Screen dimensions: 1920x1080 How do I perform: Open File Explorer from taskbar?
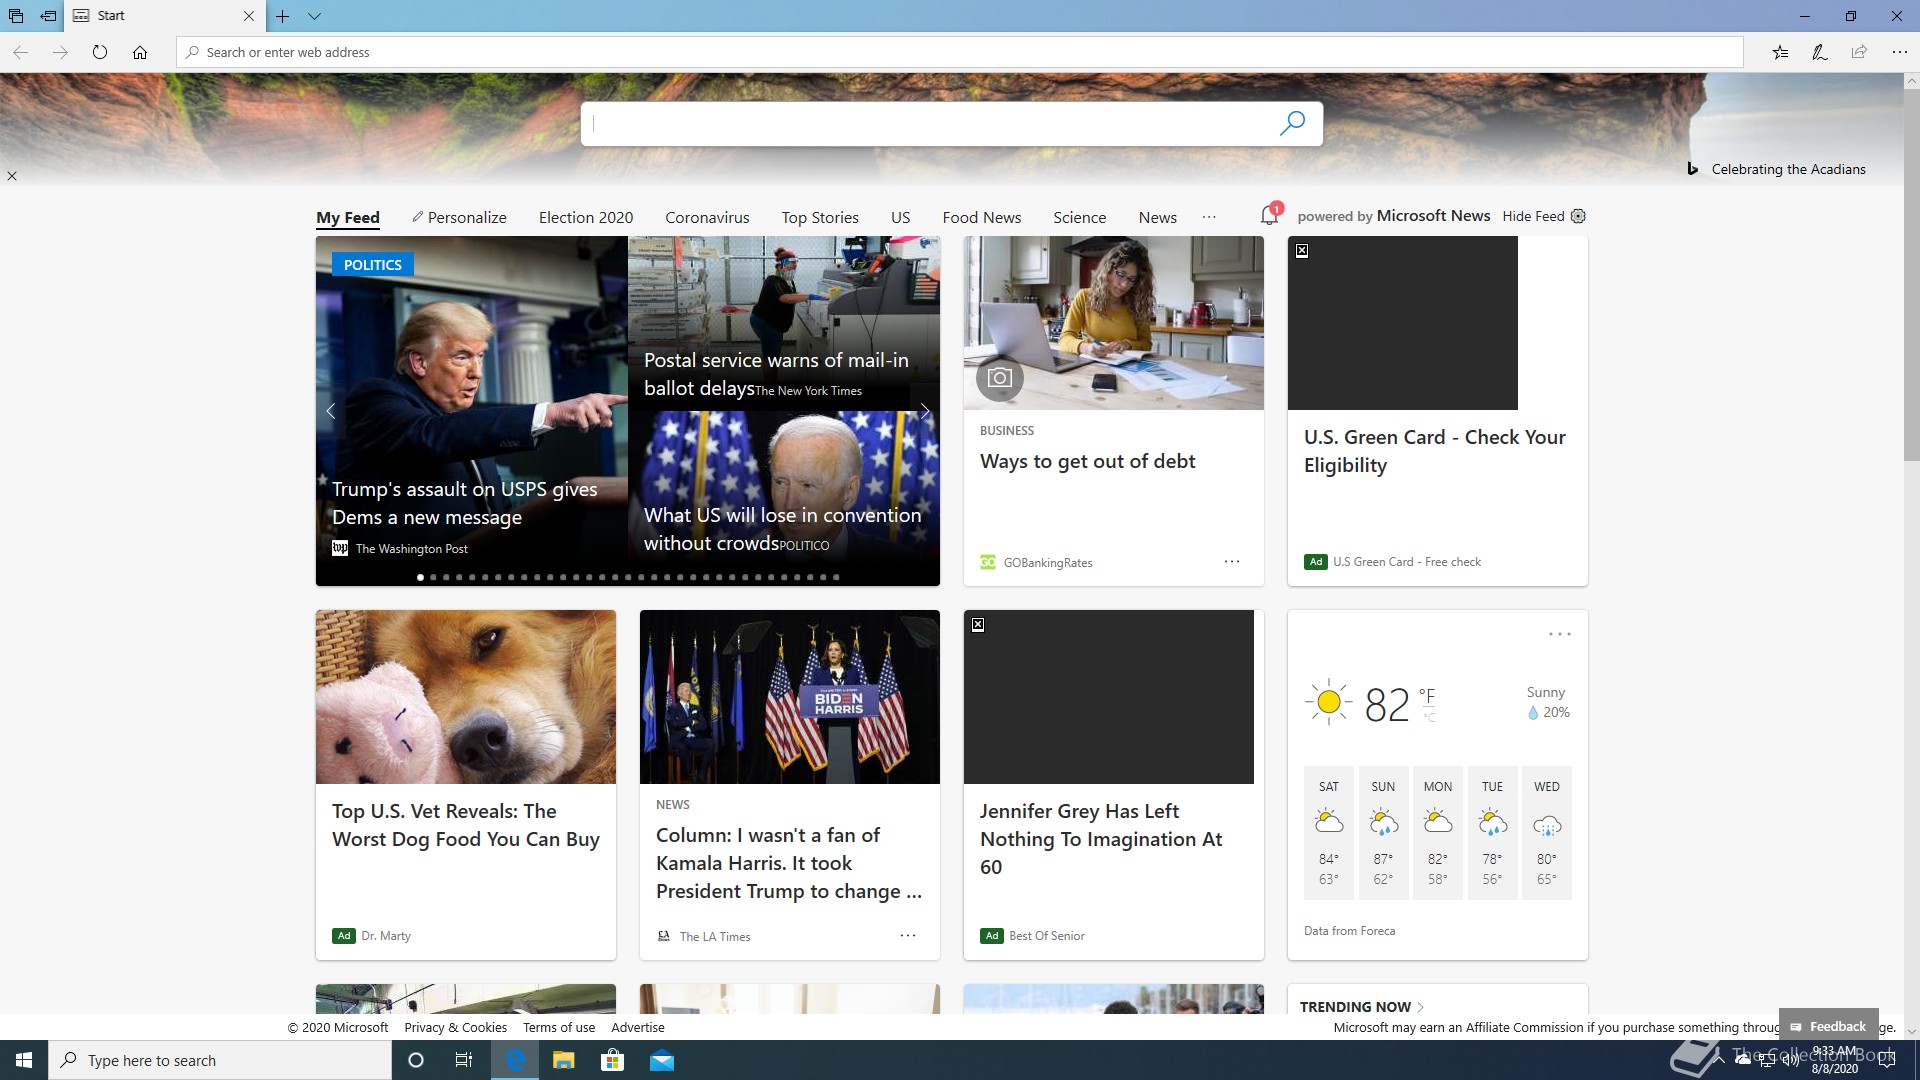coord(564,1060)
